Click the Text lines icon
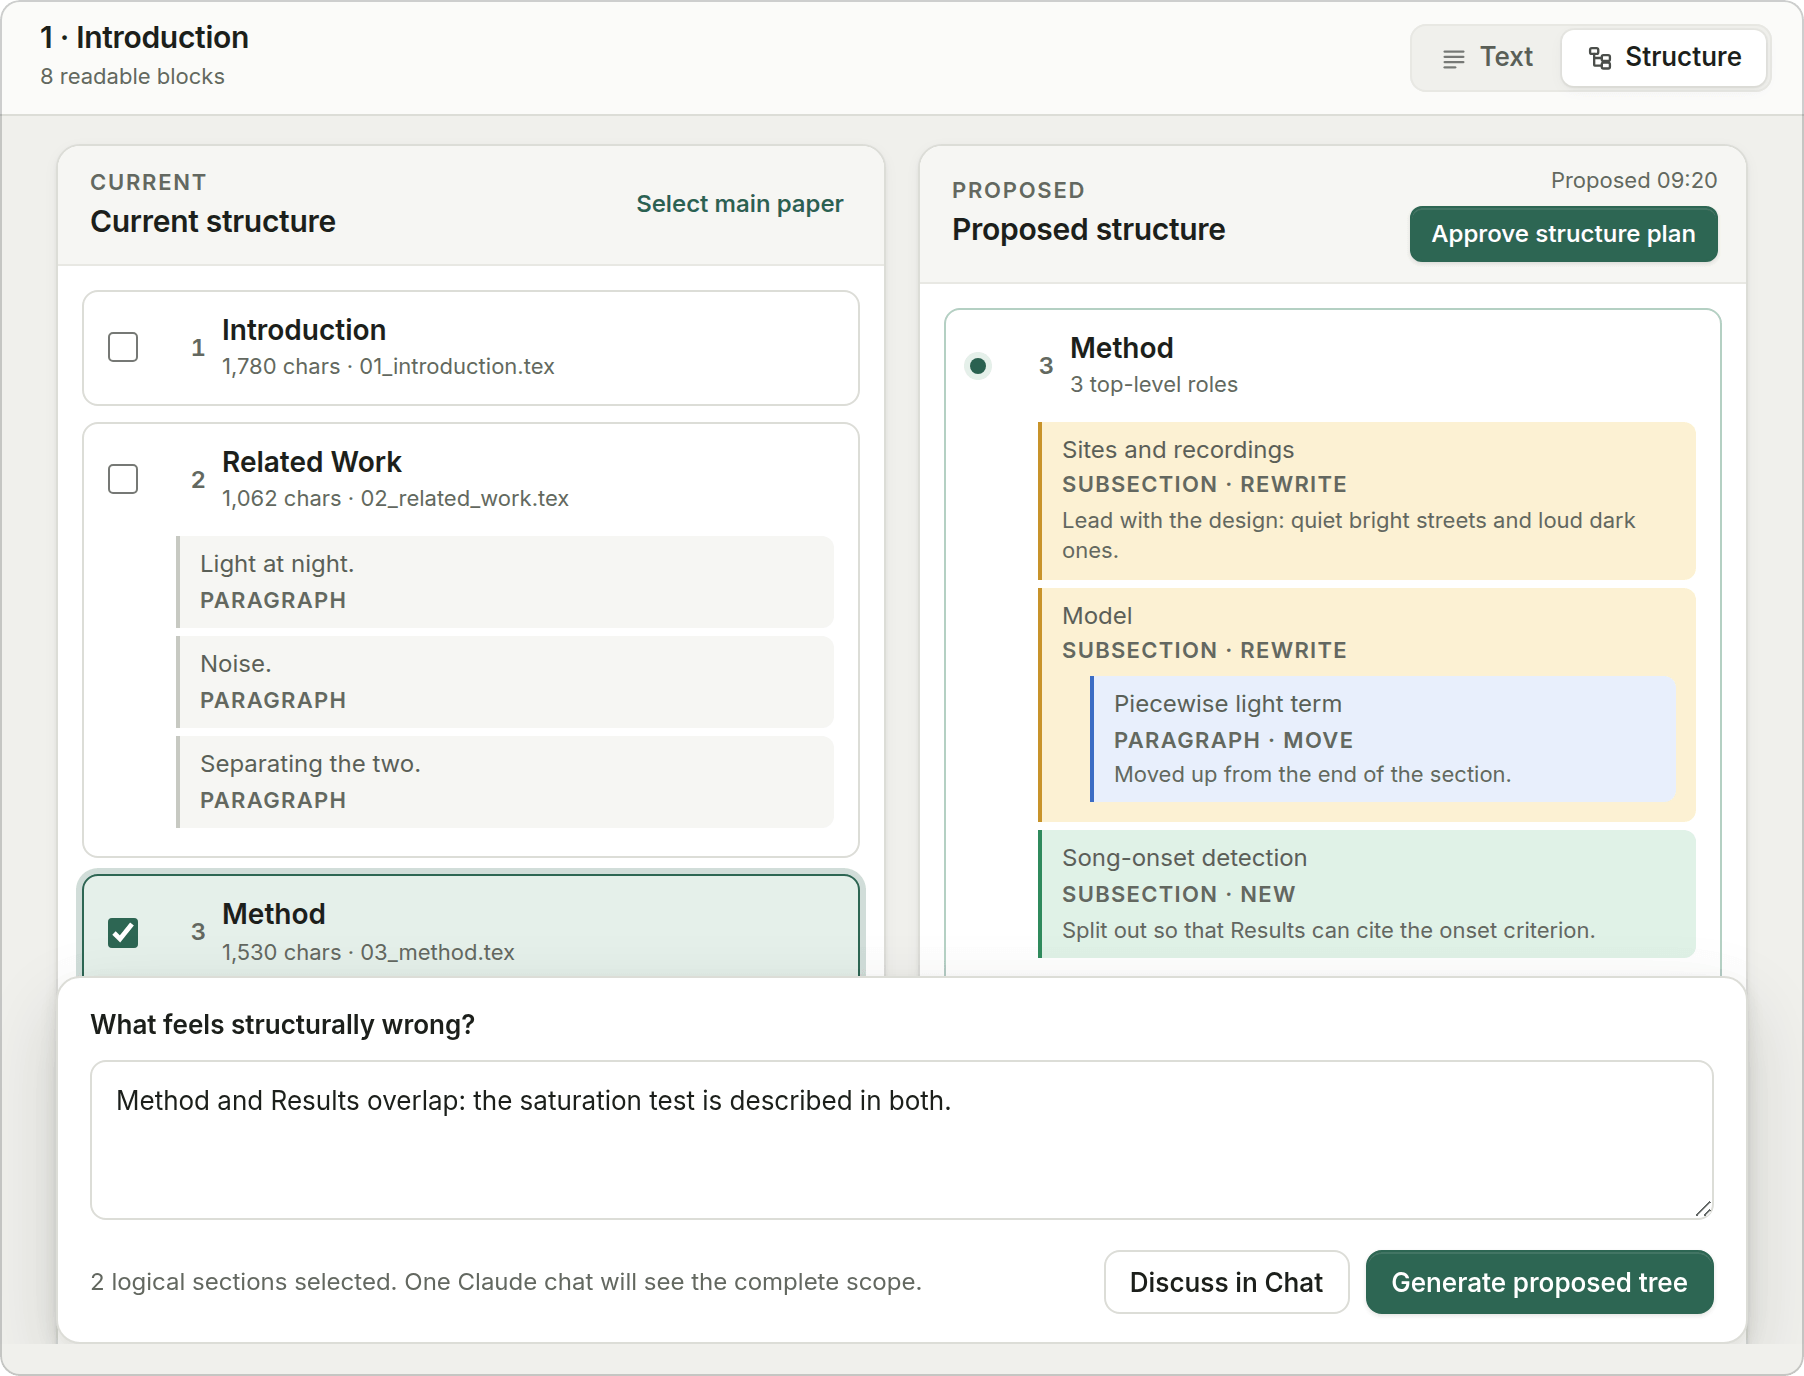The width and height of the screenshot is (1804, 1376). pos(1454,58)
